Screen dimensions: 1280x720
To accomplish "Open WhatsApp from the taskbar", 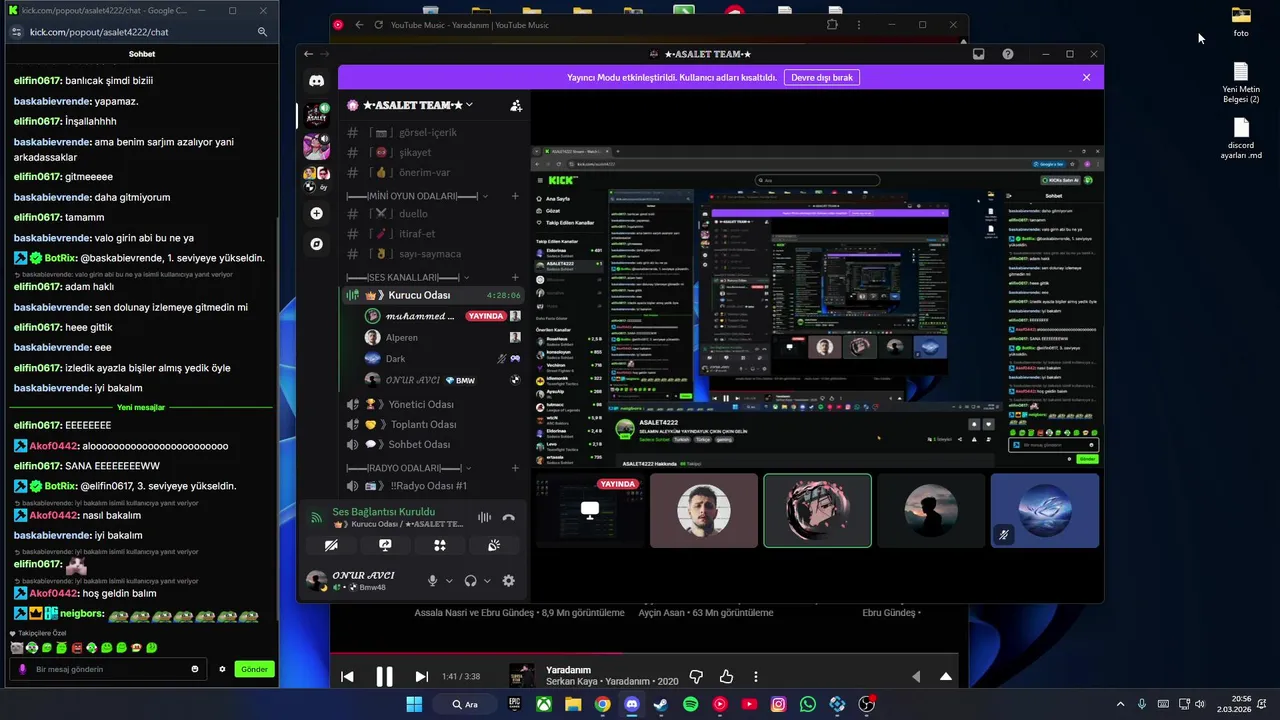I will click(808, 704).
